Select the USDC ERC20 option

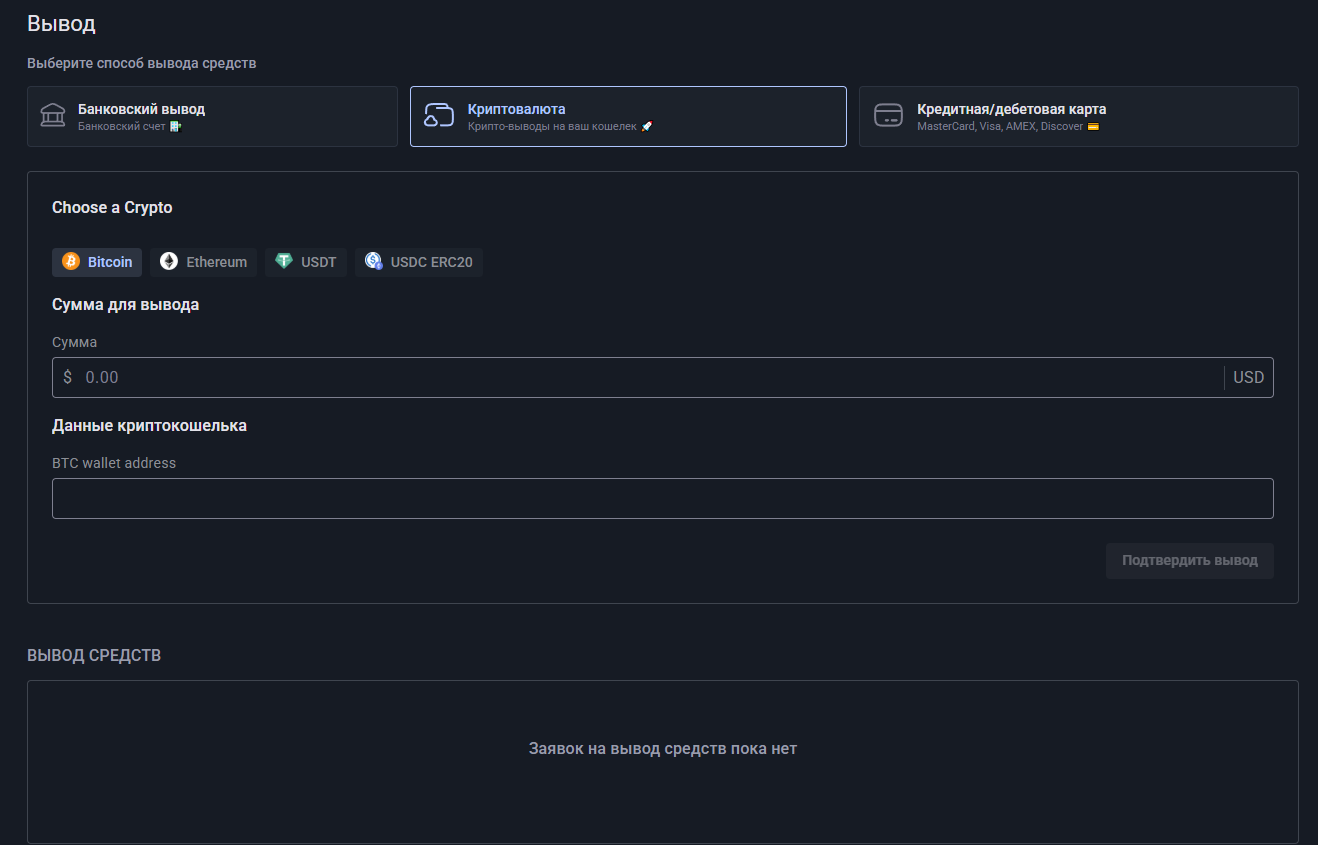[419, 262]
